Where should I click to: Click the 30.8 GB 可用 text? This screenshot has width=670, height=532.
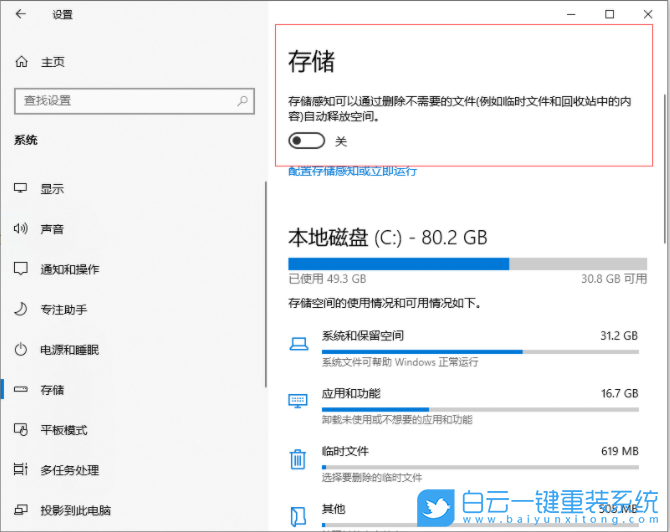point(614,279)
